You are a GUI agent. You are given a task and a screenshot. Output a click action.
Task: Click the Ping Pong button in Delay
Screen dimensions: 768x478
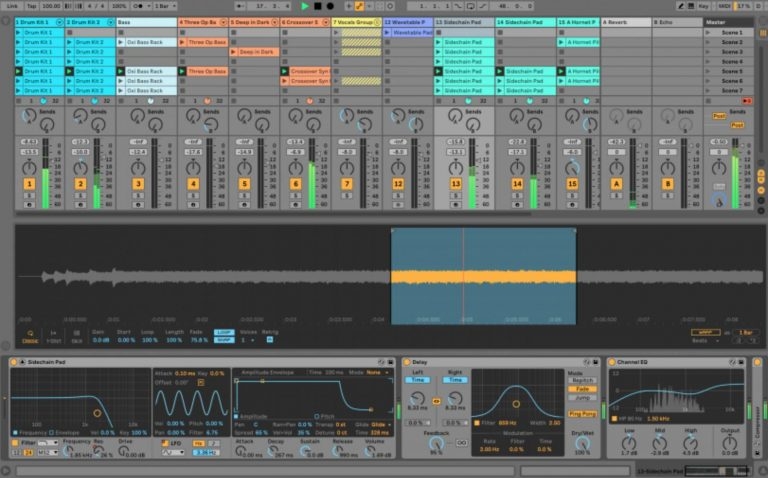click(582, 413)
